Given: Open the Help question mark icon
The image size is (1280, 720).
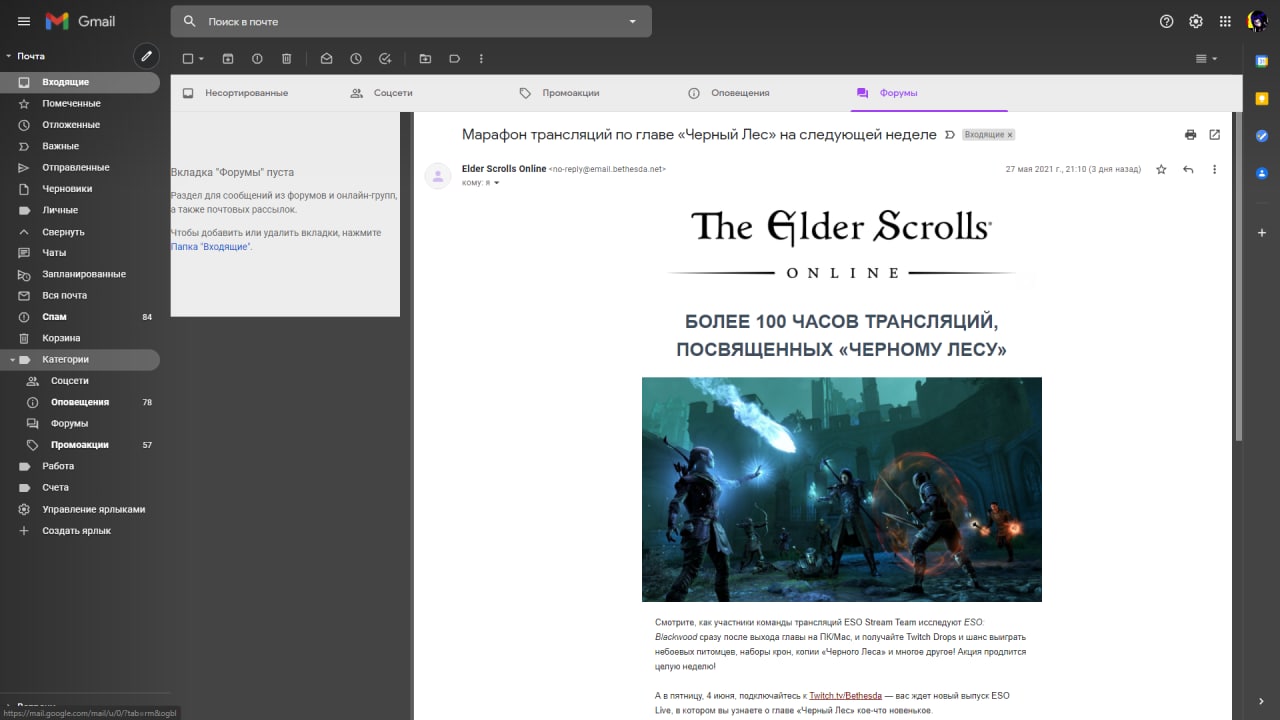Looking at the screenshot, I should (x=1166, y=21).
